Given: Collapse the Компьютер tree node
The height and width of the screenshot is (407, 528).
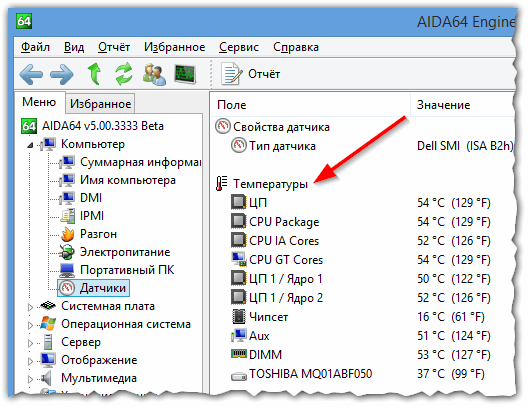Looking at the screenshot, I should click(x=30, y=145).
